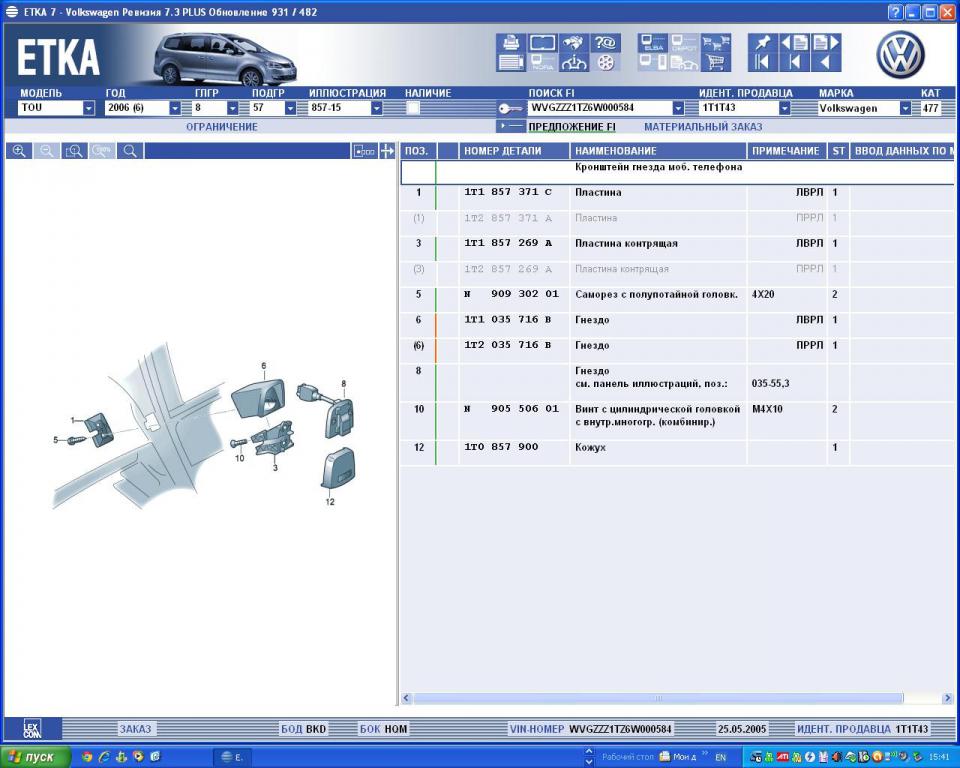960x768 pixels.
Task: Click the БОД BKD status field
Action: pos(303,729)
